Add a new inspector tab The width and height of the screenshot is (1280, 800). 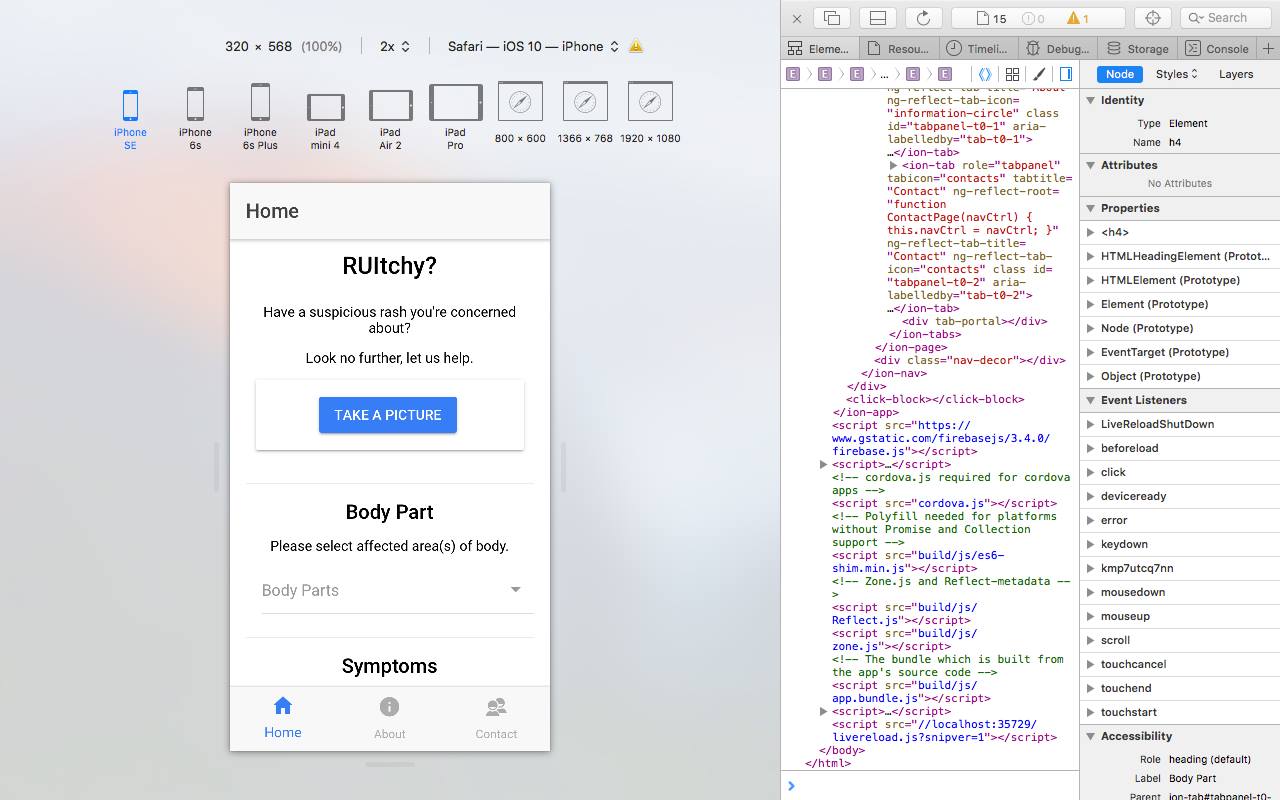(x=1268, y=48)
